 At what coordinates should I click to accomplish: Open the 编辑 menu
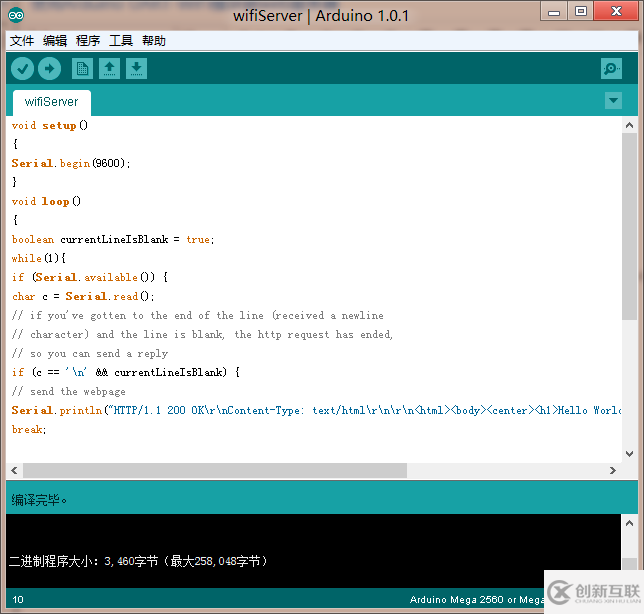point(55,41)
